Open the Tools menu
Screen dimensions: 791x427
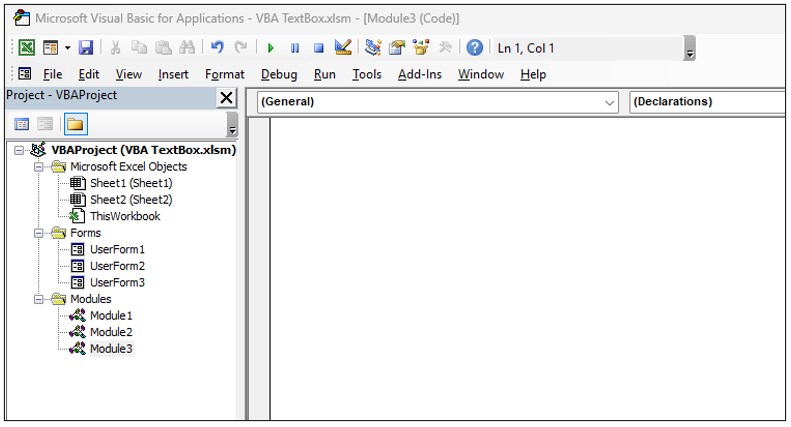pyautogui.click(x=367, y=75)
